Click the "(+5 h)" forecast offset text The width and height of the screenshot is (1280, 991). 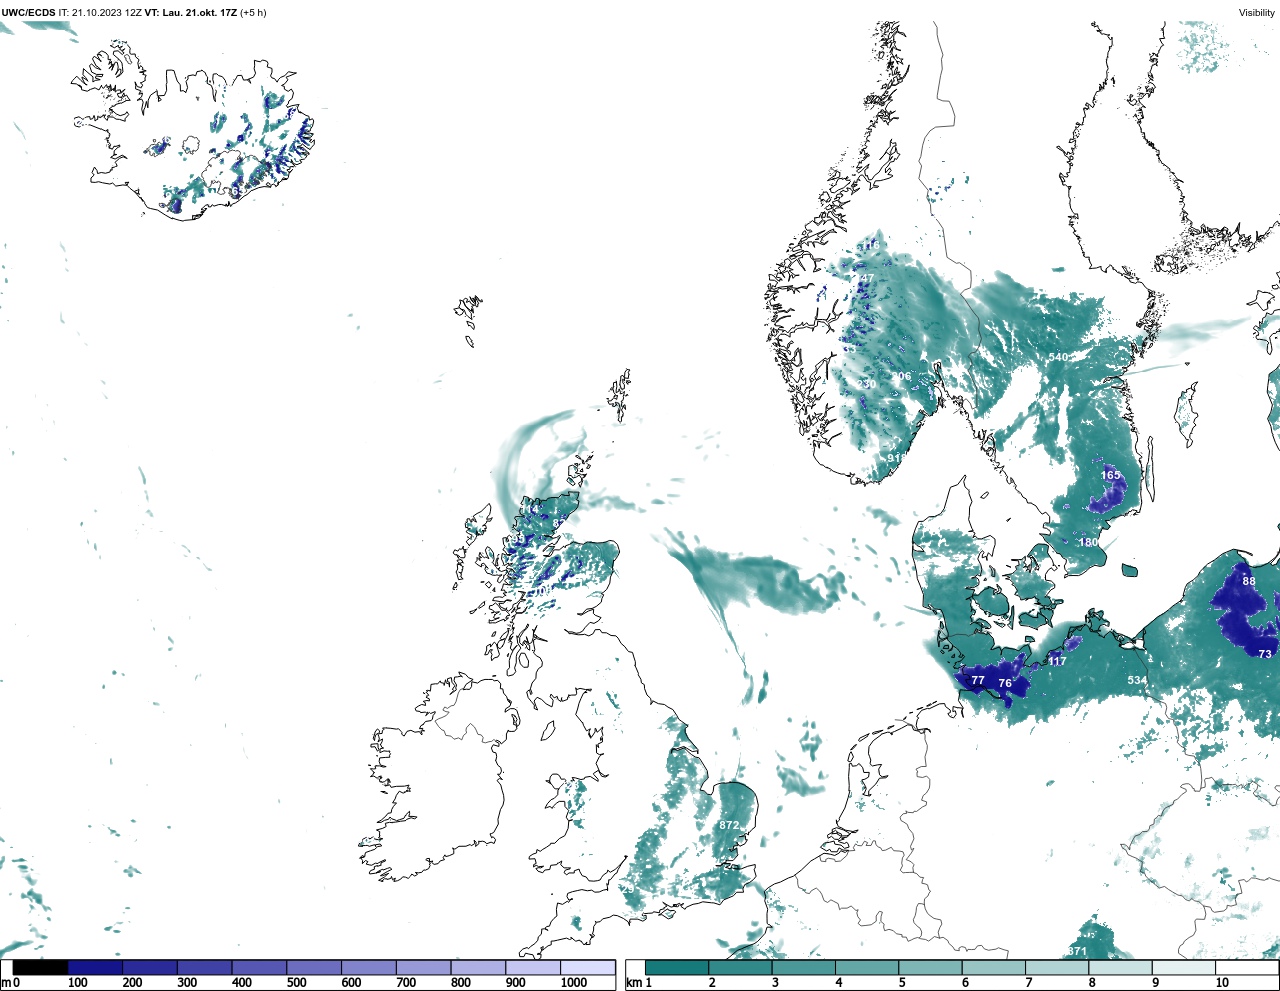[253, 13]
